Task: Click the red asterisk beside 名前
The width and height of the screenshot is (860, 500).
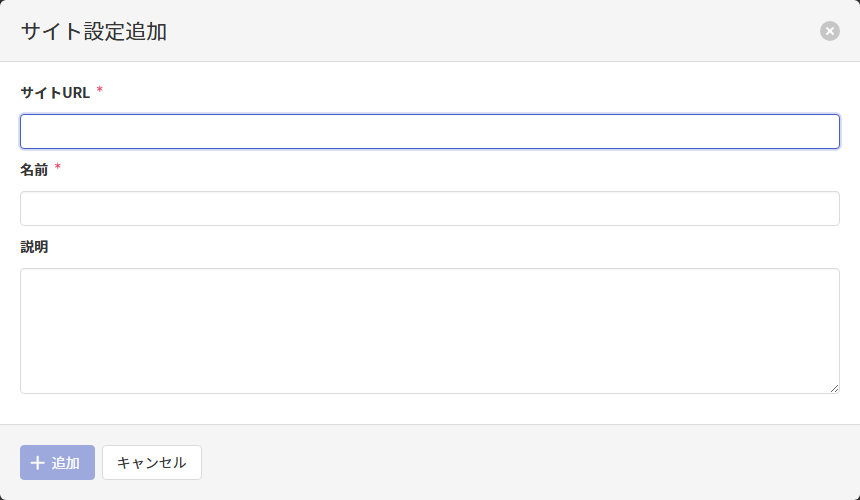Action: 58,168
